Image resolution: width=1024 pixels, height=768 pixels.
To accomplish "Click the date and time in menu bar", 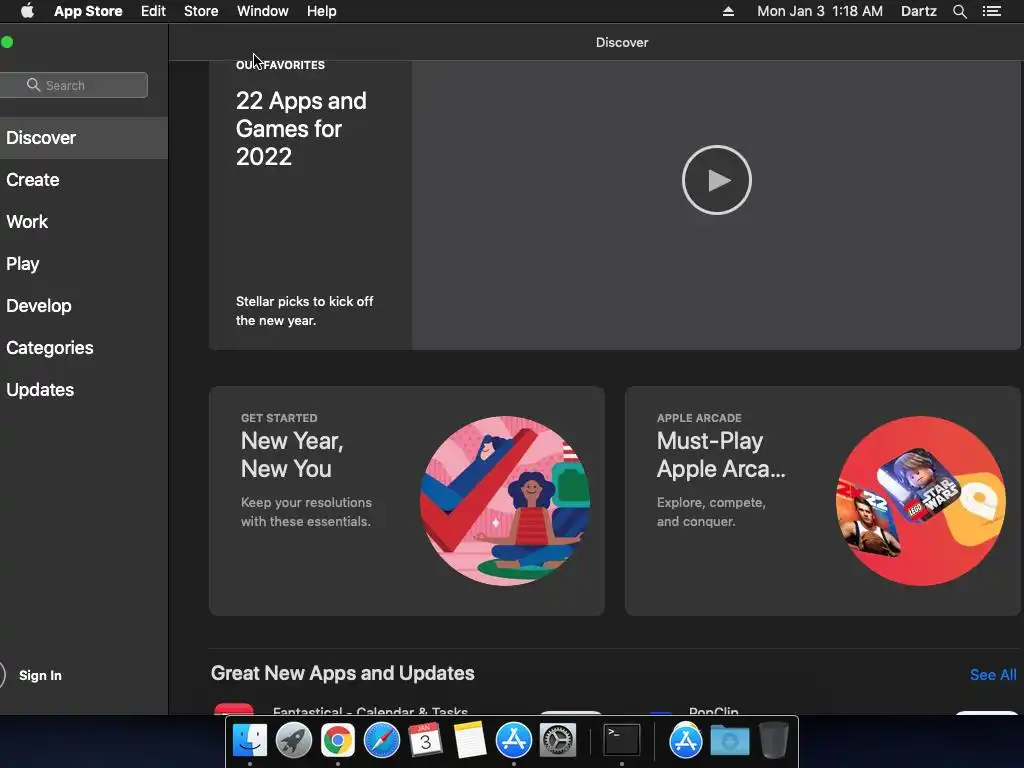I will (820, 11).
